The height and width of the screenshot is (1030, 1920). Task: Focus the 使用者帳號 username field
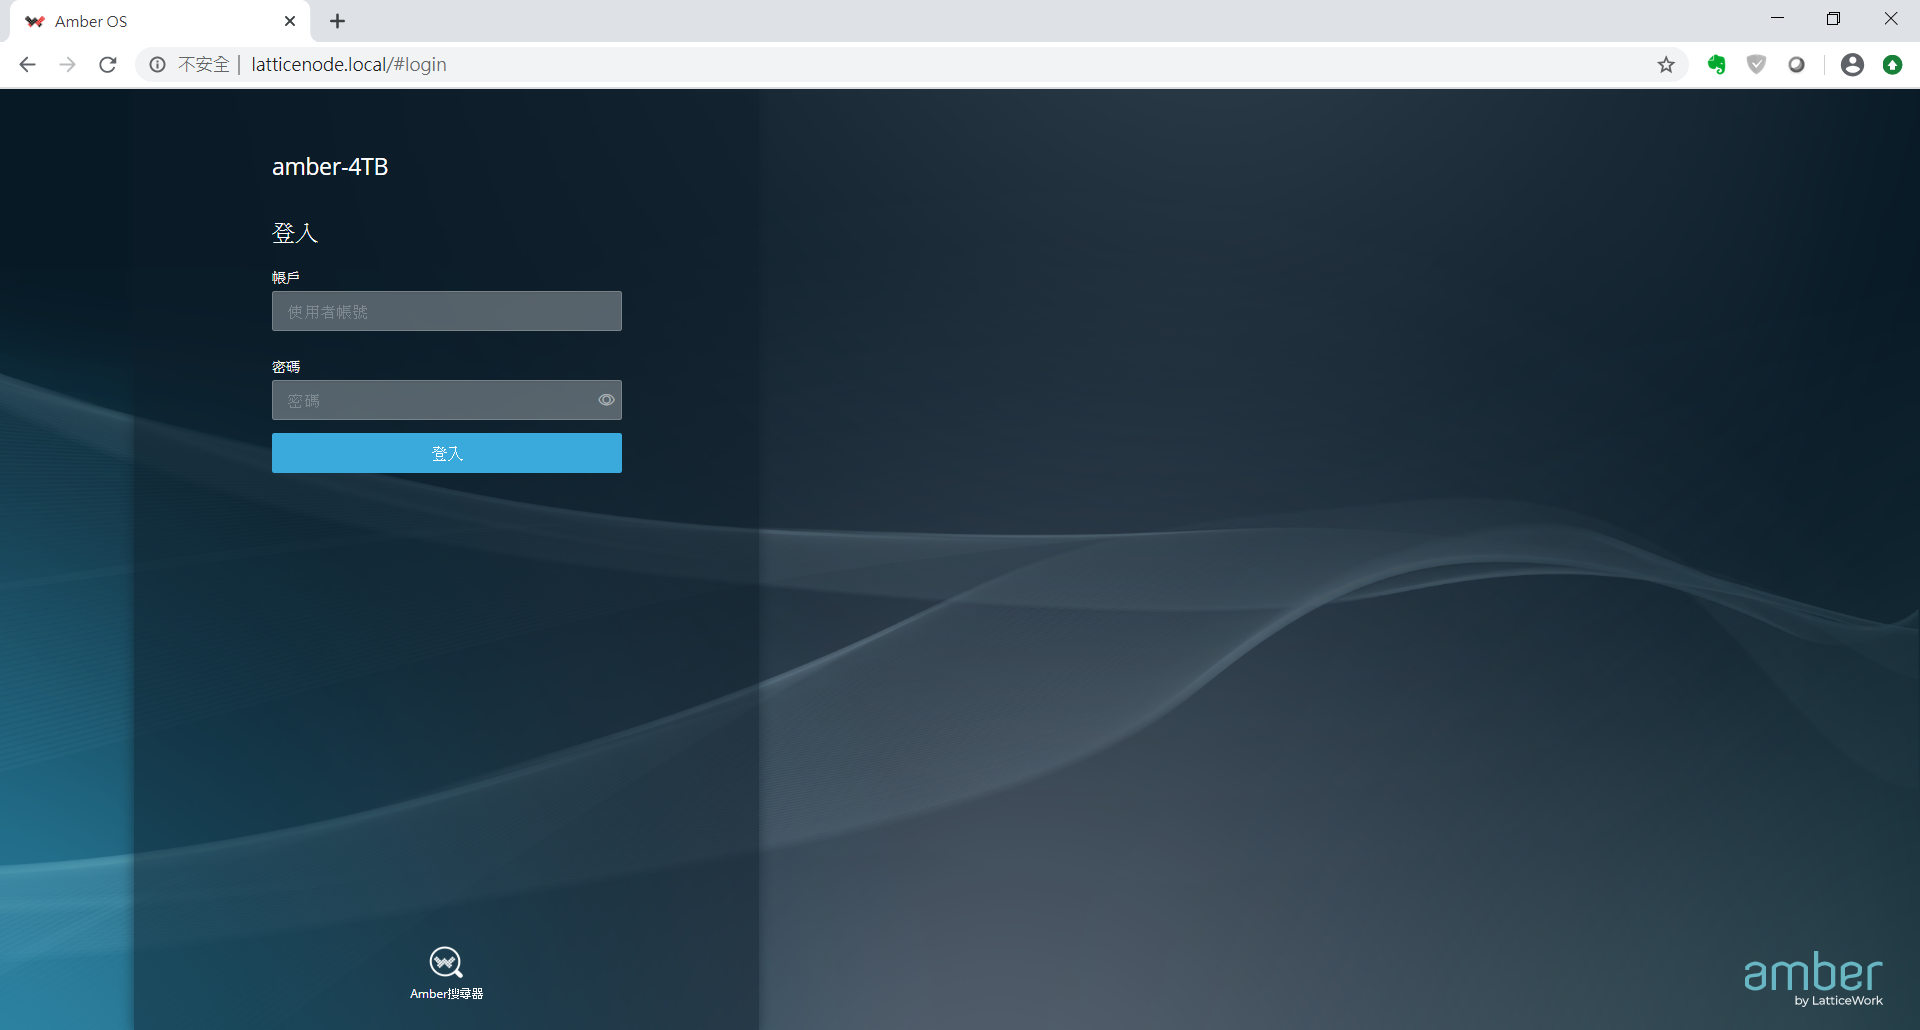pos(447,311)
